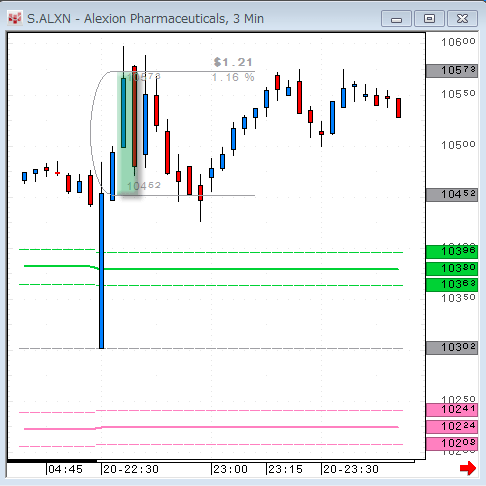Click the red scroll-right arrow icon
486x486 pixels.
pyautogui.click(x=468, y=468)
